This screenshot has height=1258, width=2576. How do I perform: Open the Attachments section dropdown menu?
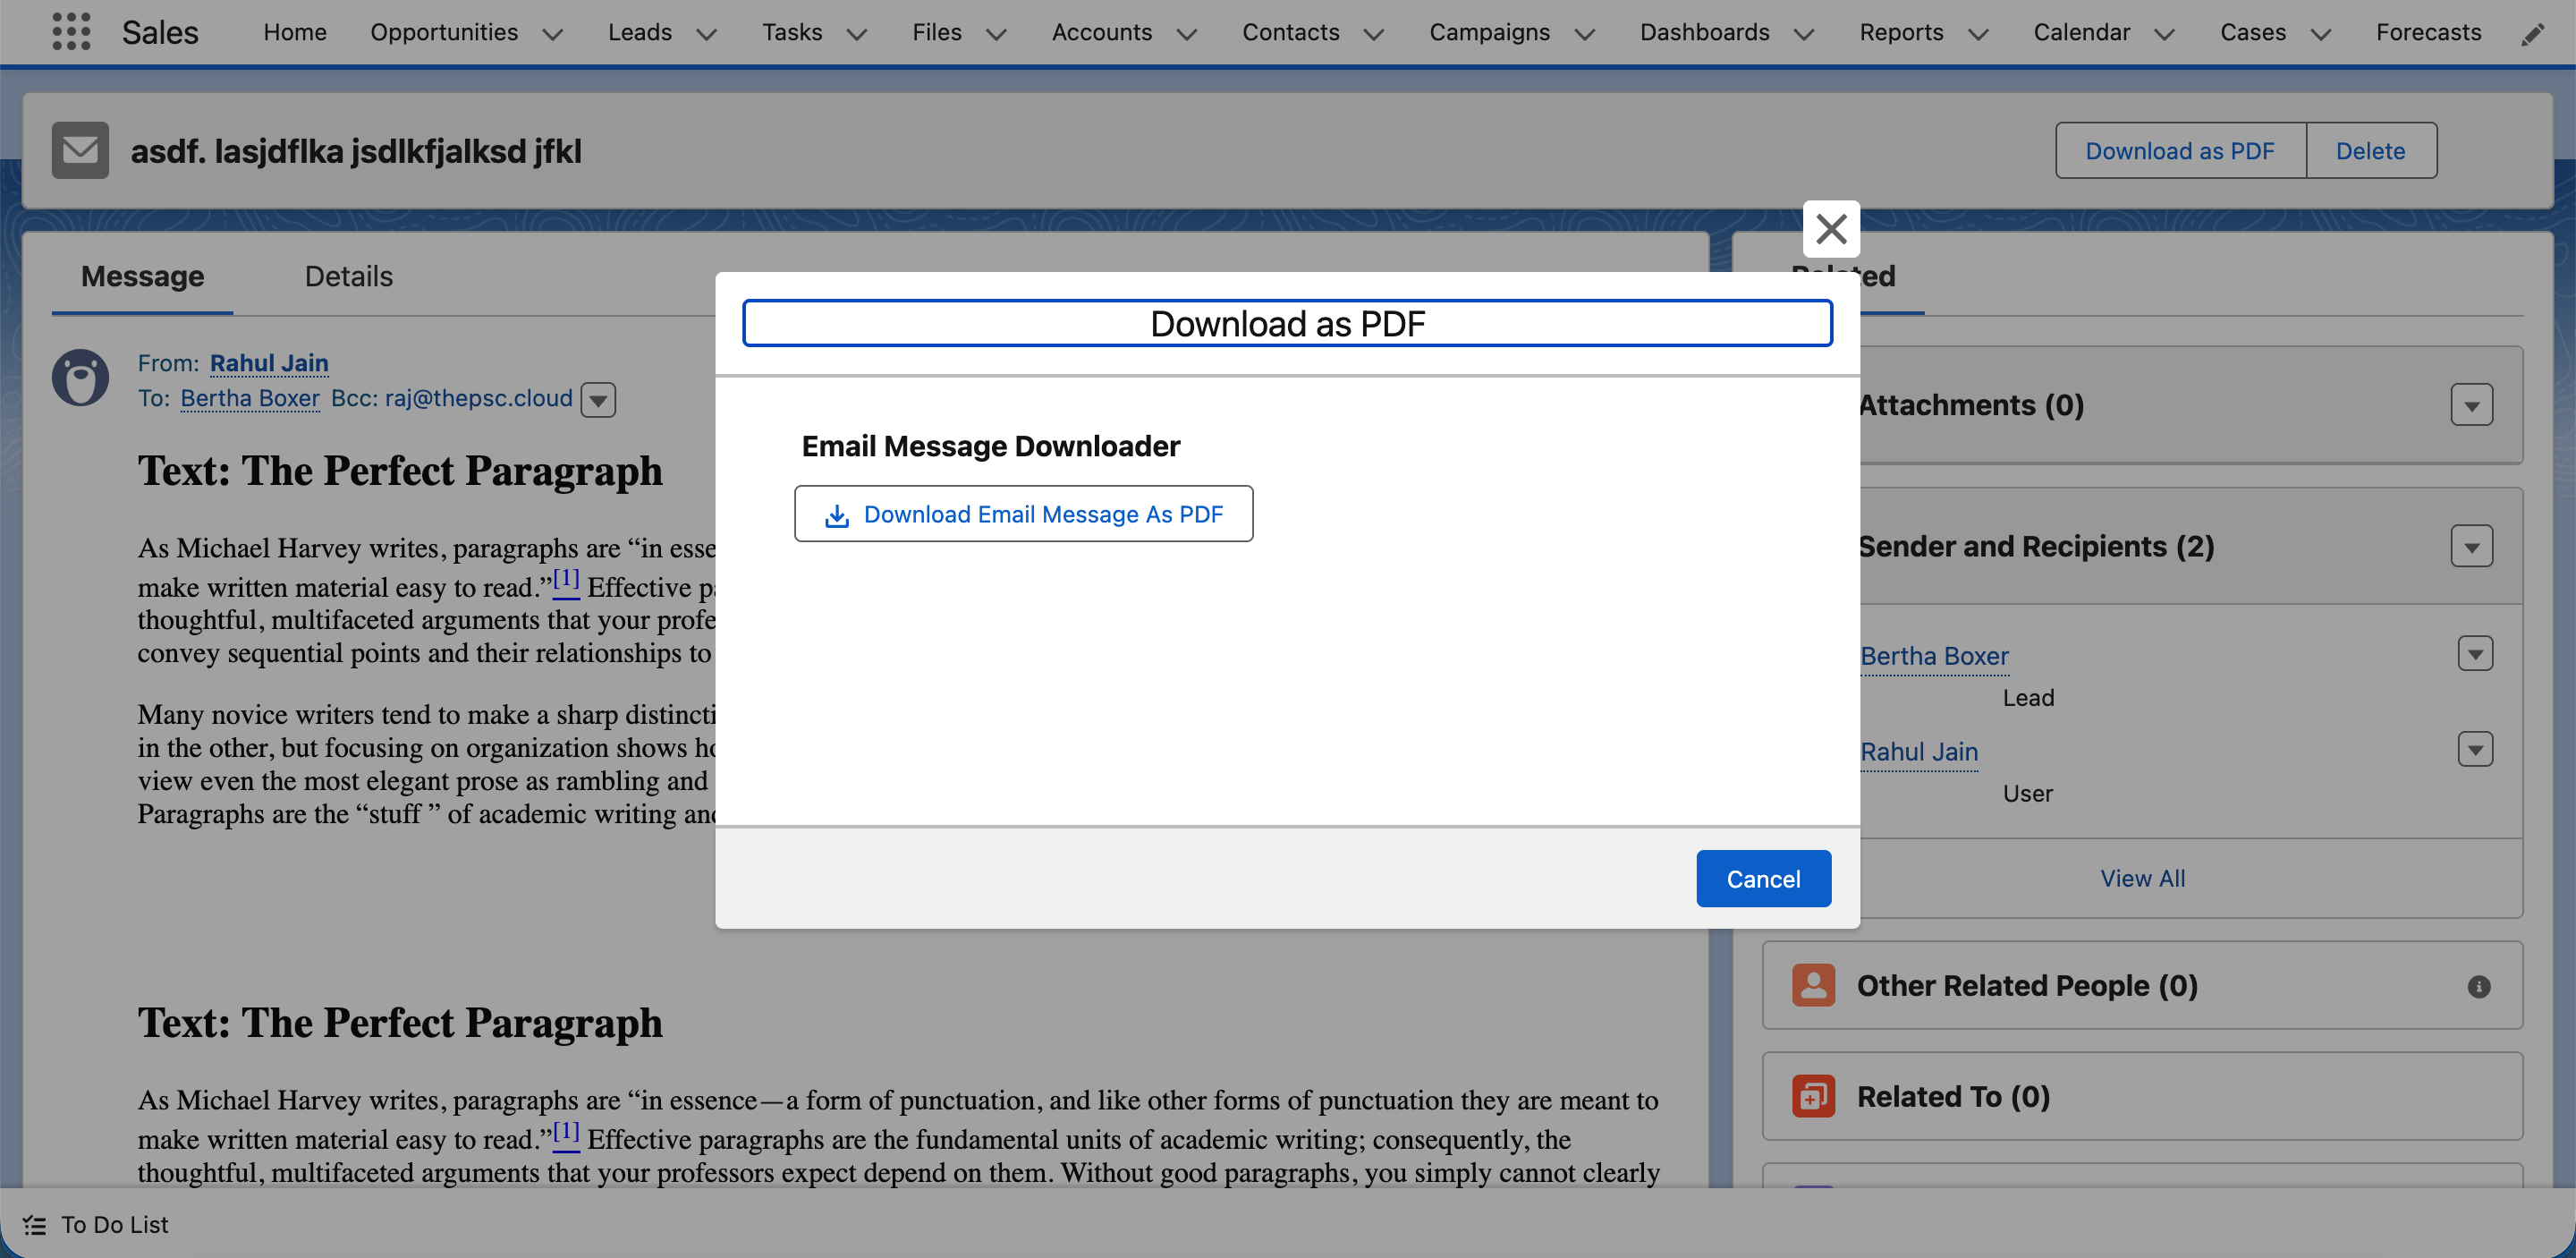pyautogui.click(x=2471, y=406)
